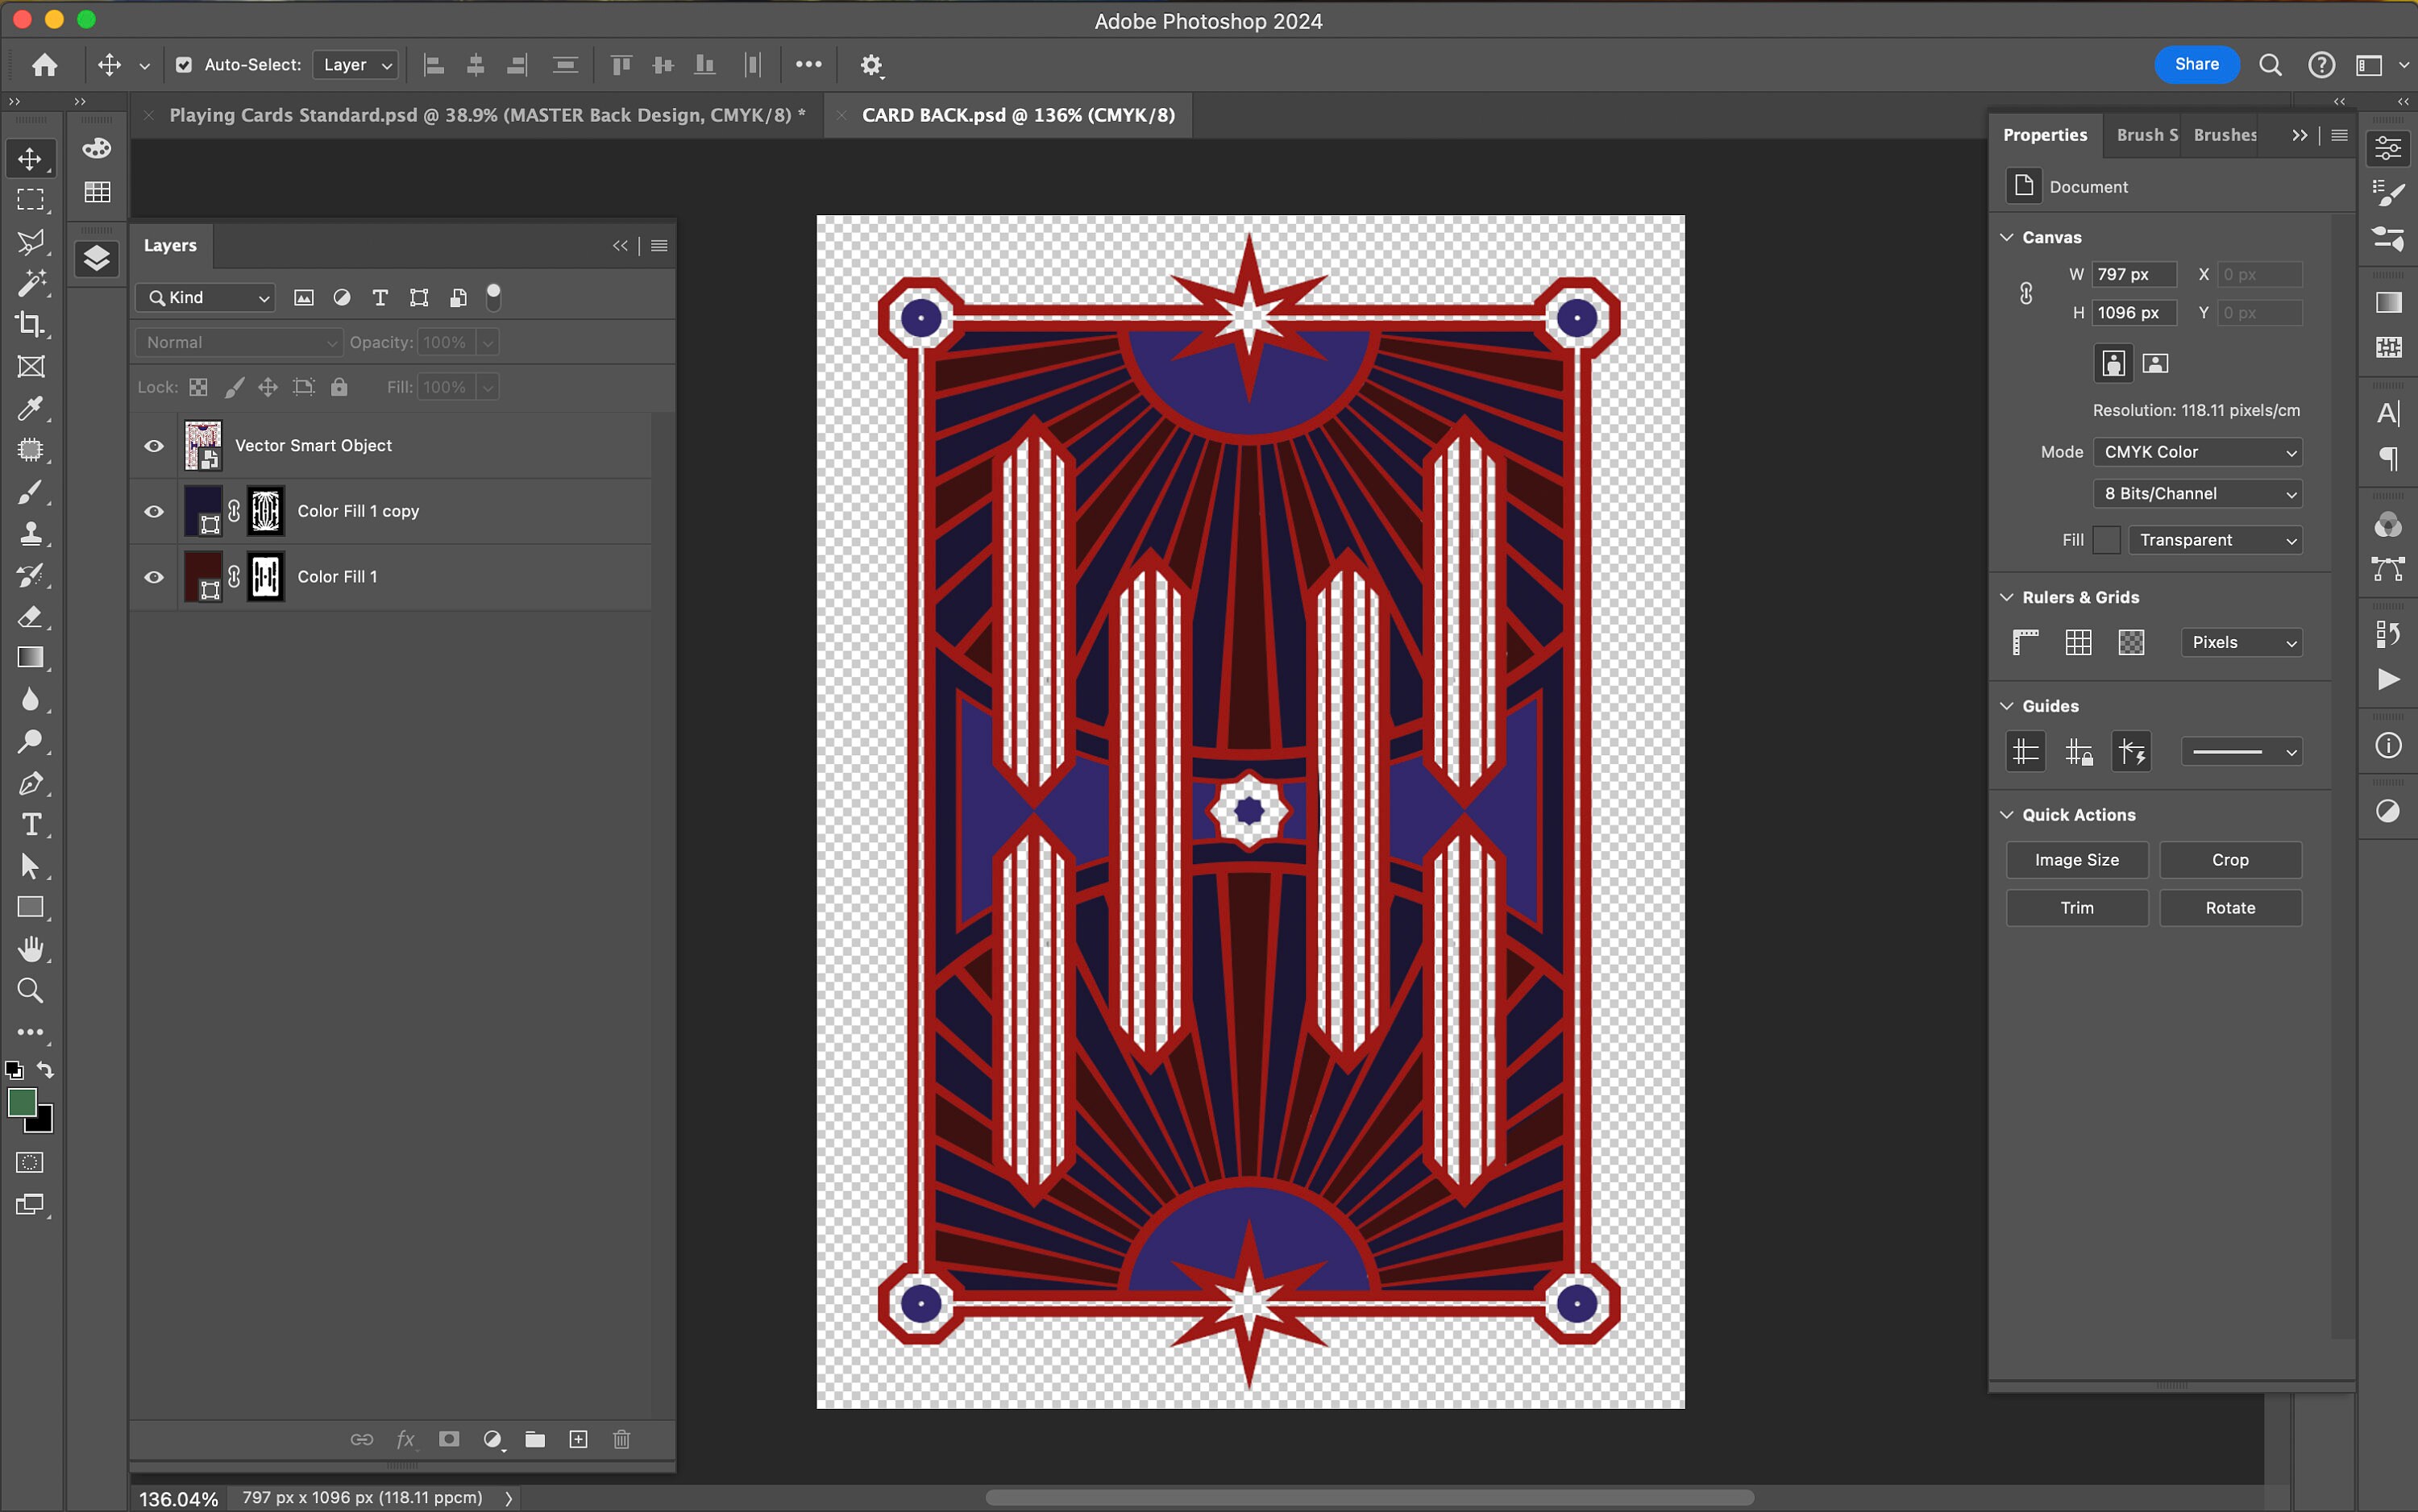Activate the Eyedropper tool
Viewport: 2418px width, 1512px height.
[x=31, y=408]
